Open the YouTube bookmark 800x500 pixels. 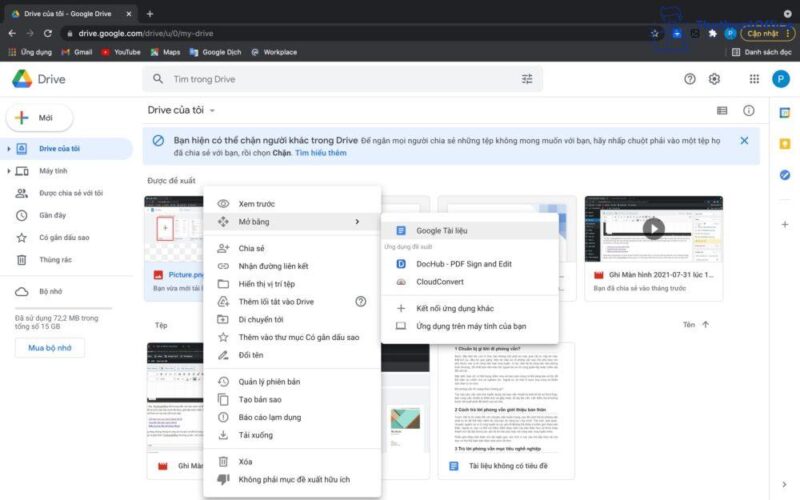(121, 52)
